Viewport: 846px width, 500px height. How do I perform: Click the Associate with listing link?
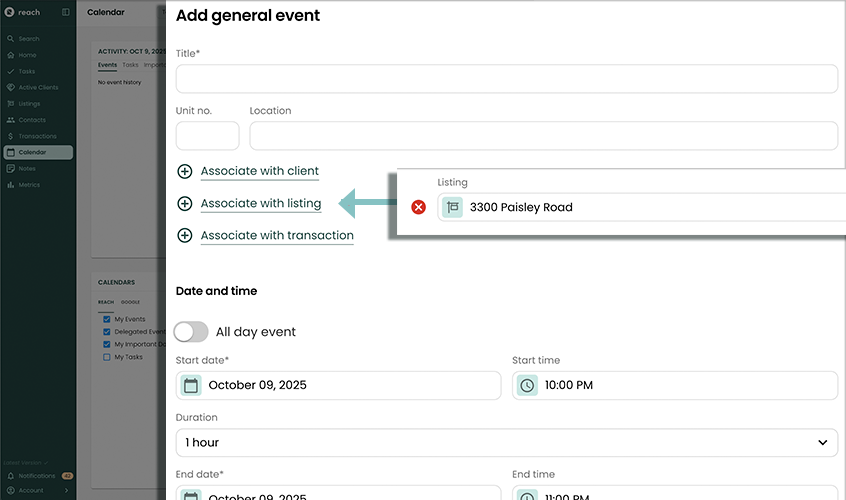click(x=261, y=204)
